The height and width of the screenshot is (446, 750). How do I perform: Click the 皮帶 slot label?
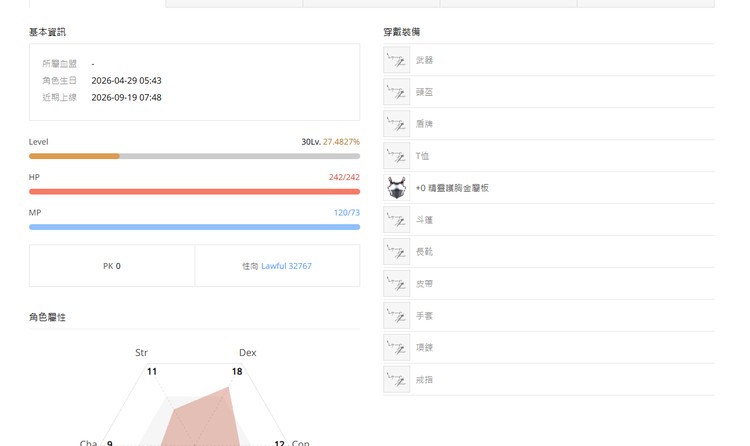(424, 284)
